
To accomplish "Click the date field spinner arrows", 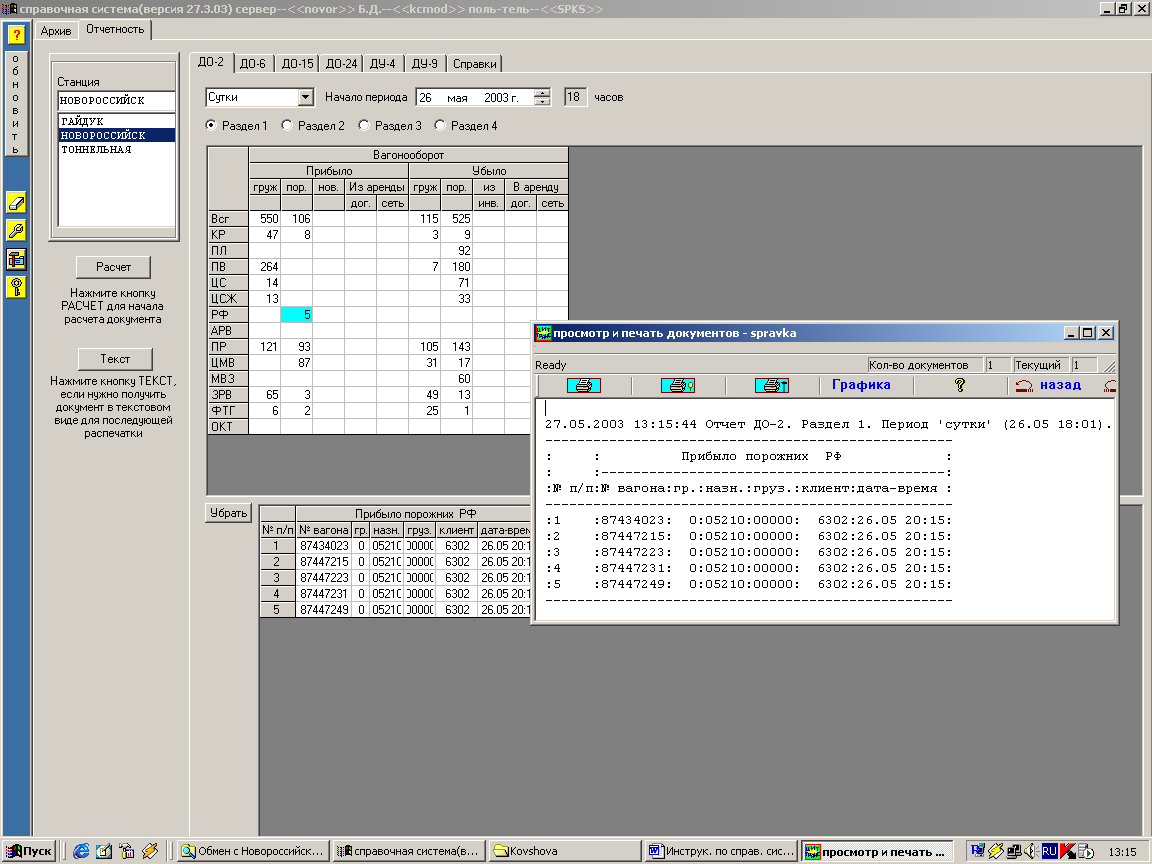I will point(542,98).
